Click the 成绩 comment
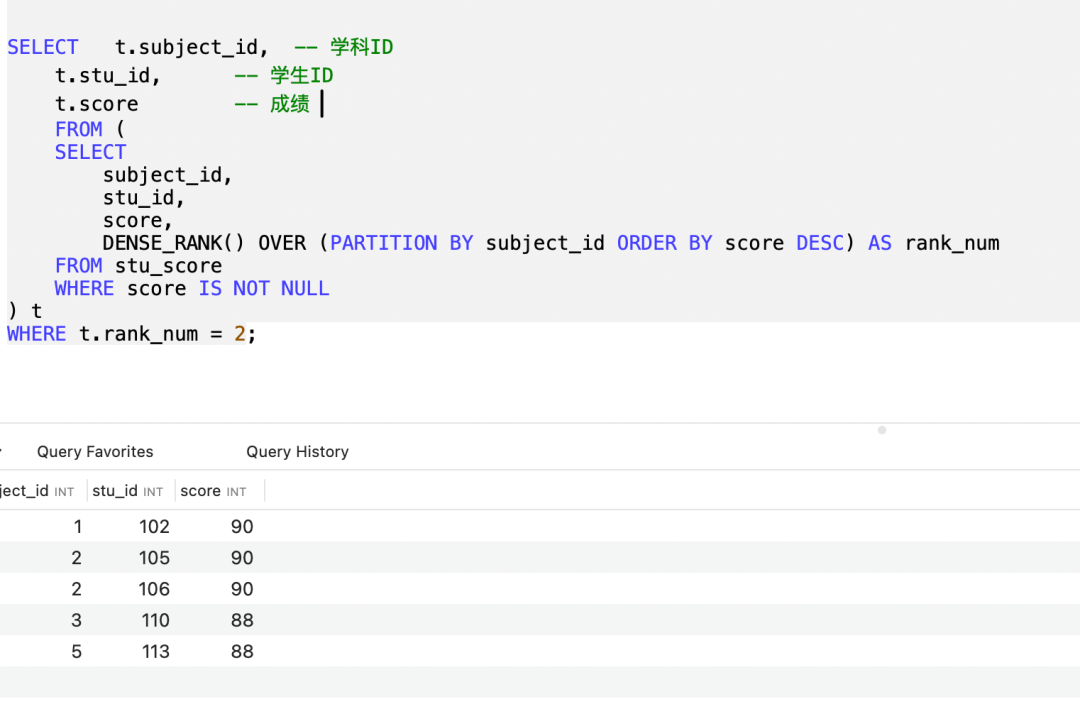The image size is (1080, 704). click(290, 103)
